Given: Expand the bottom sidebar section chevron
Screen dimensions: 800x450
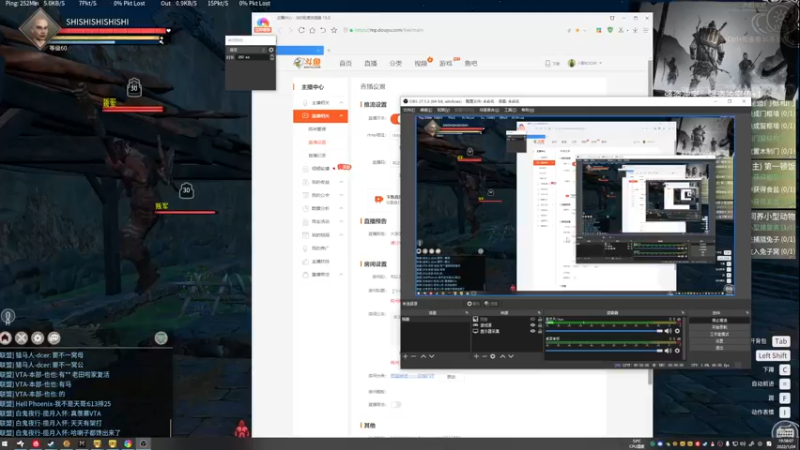Looking at the screenshot, I should coord(341,274).
